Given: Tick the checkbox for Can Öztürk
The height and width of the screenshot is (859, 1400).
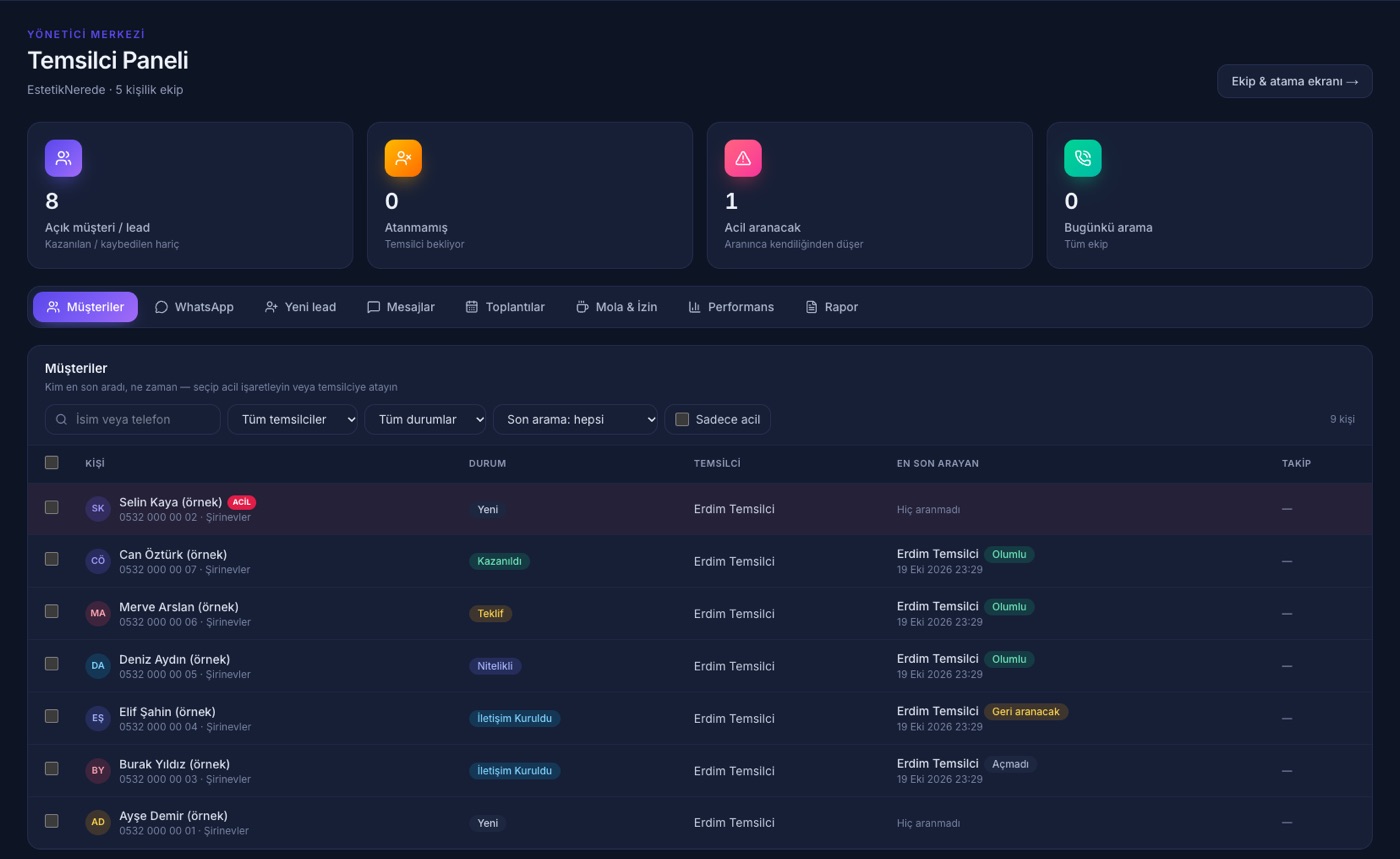Looking at the screenshot, I should 52,559.
